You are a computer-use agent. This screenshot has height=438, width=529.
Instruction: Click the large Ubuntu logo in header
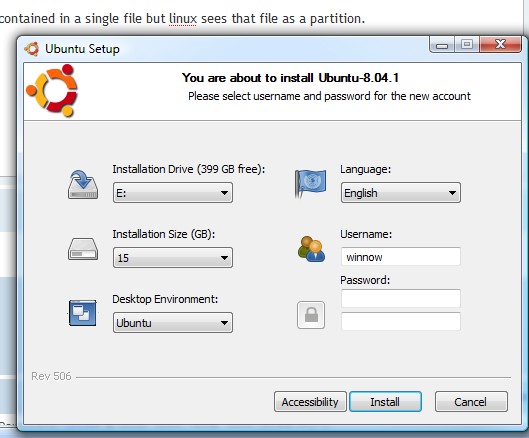[52, 90]
